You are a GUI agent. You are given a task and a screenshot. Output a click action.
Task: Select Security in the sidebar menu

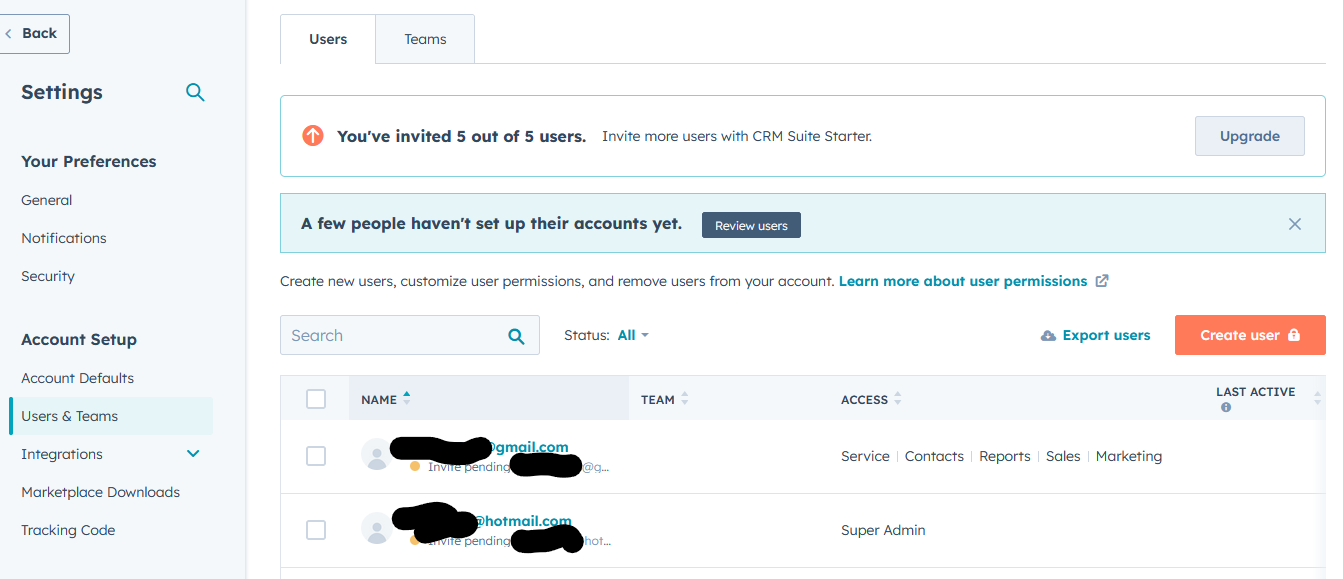47,275
